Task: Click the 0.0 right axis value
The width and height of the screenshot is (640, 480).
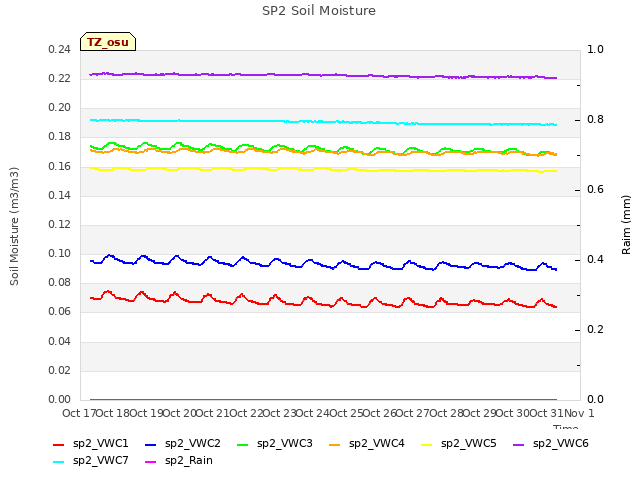Action: click(595, 399)
